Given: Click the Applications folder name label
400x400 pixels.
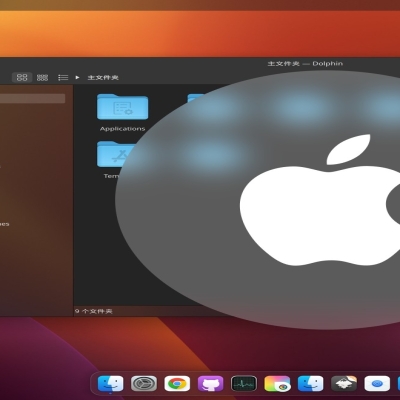Looking at the screenshot, I should 123,129.
